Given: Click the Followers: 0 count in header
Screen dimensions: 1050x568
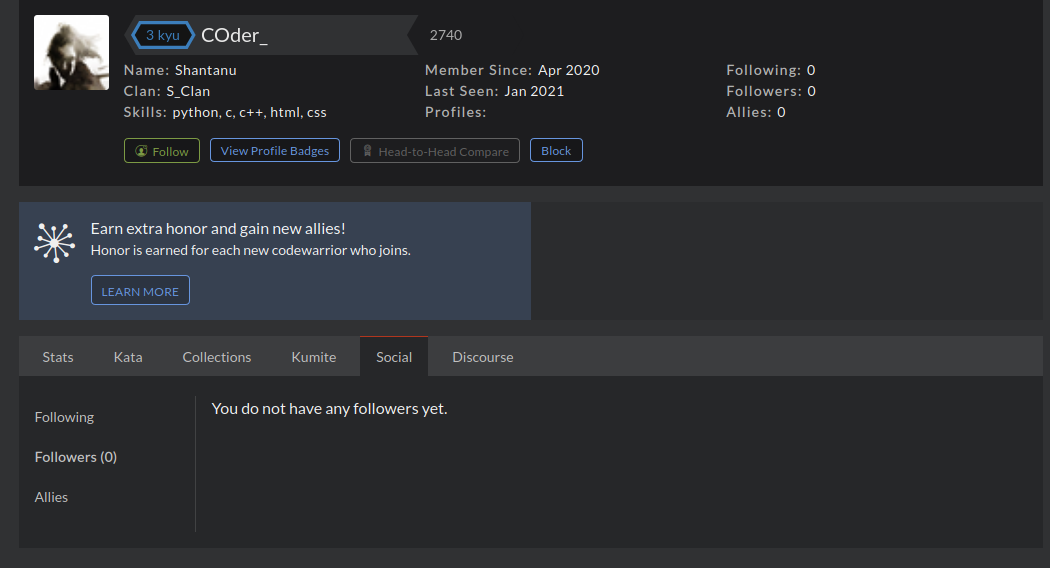Looking at the screenshot, I should pyautogui.click(x=771, y=91).
